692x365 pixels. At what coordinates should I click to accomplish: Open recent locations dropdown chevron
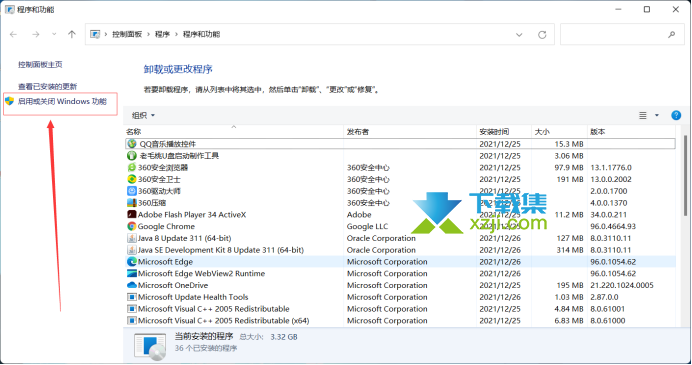pos(54,34)
